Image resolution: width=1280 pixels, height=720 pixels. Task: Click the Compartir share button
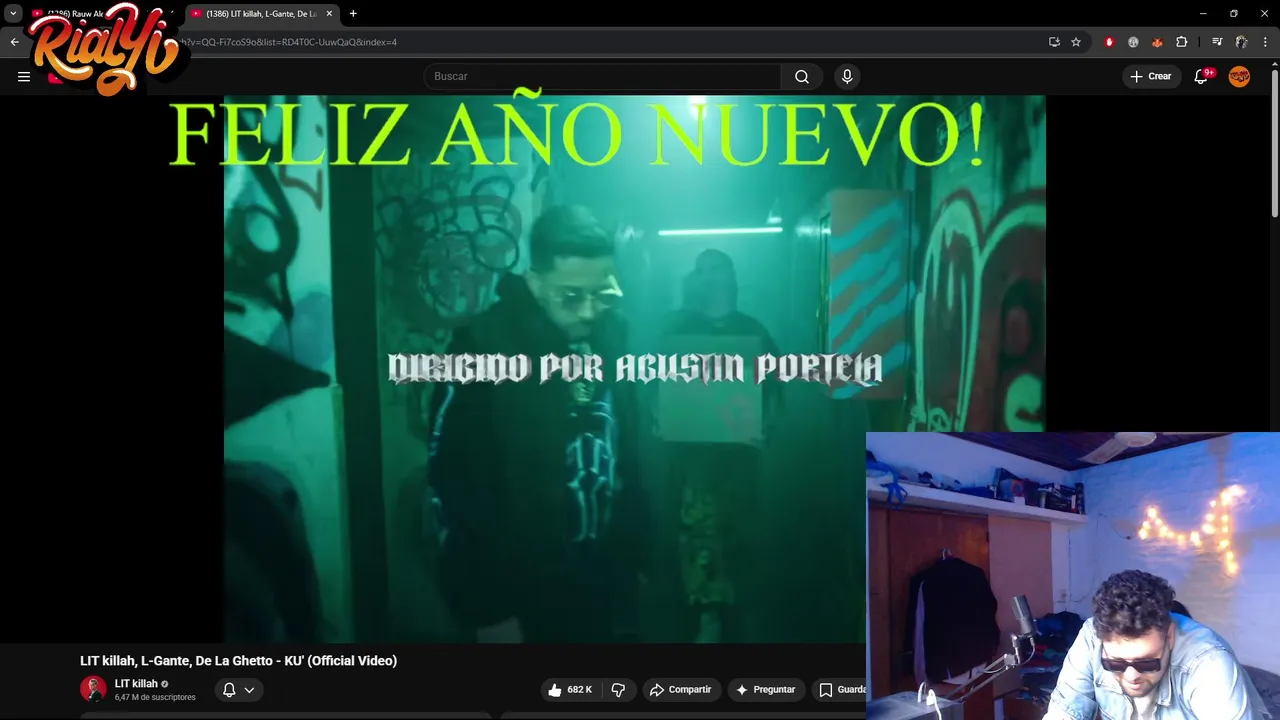[681, 690]
